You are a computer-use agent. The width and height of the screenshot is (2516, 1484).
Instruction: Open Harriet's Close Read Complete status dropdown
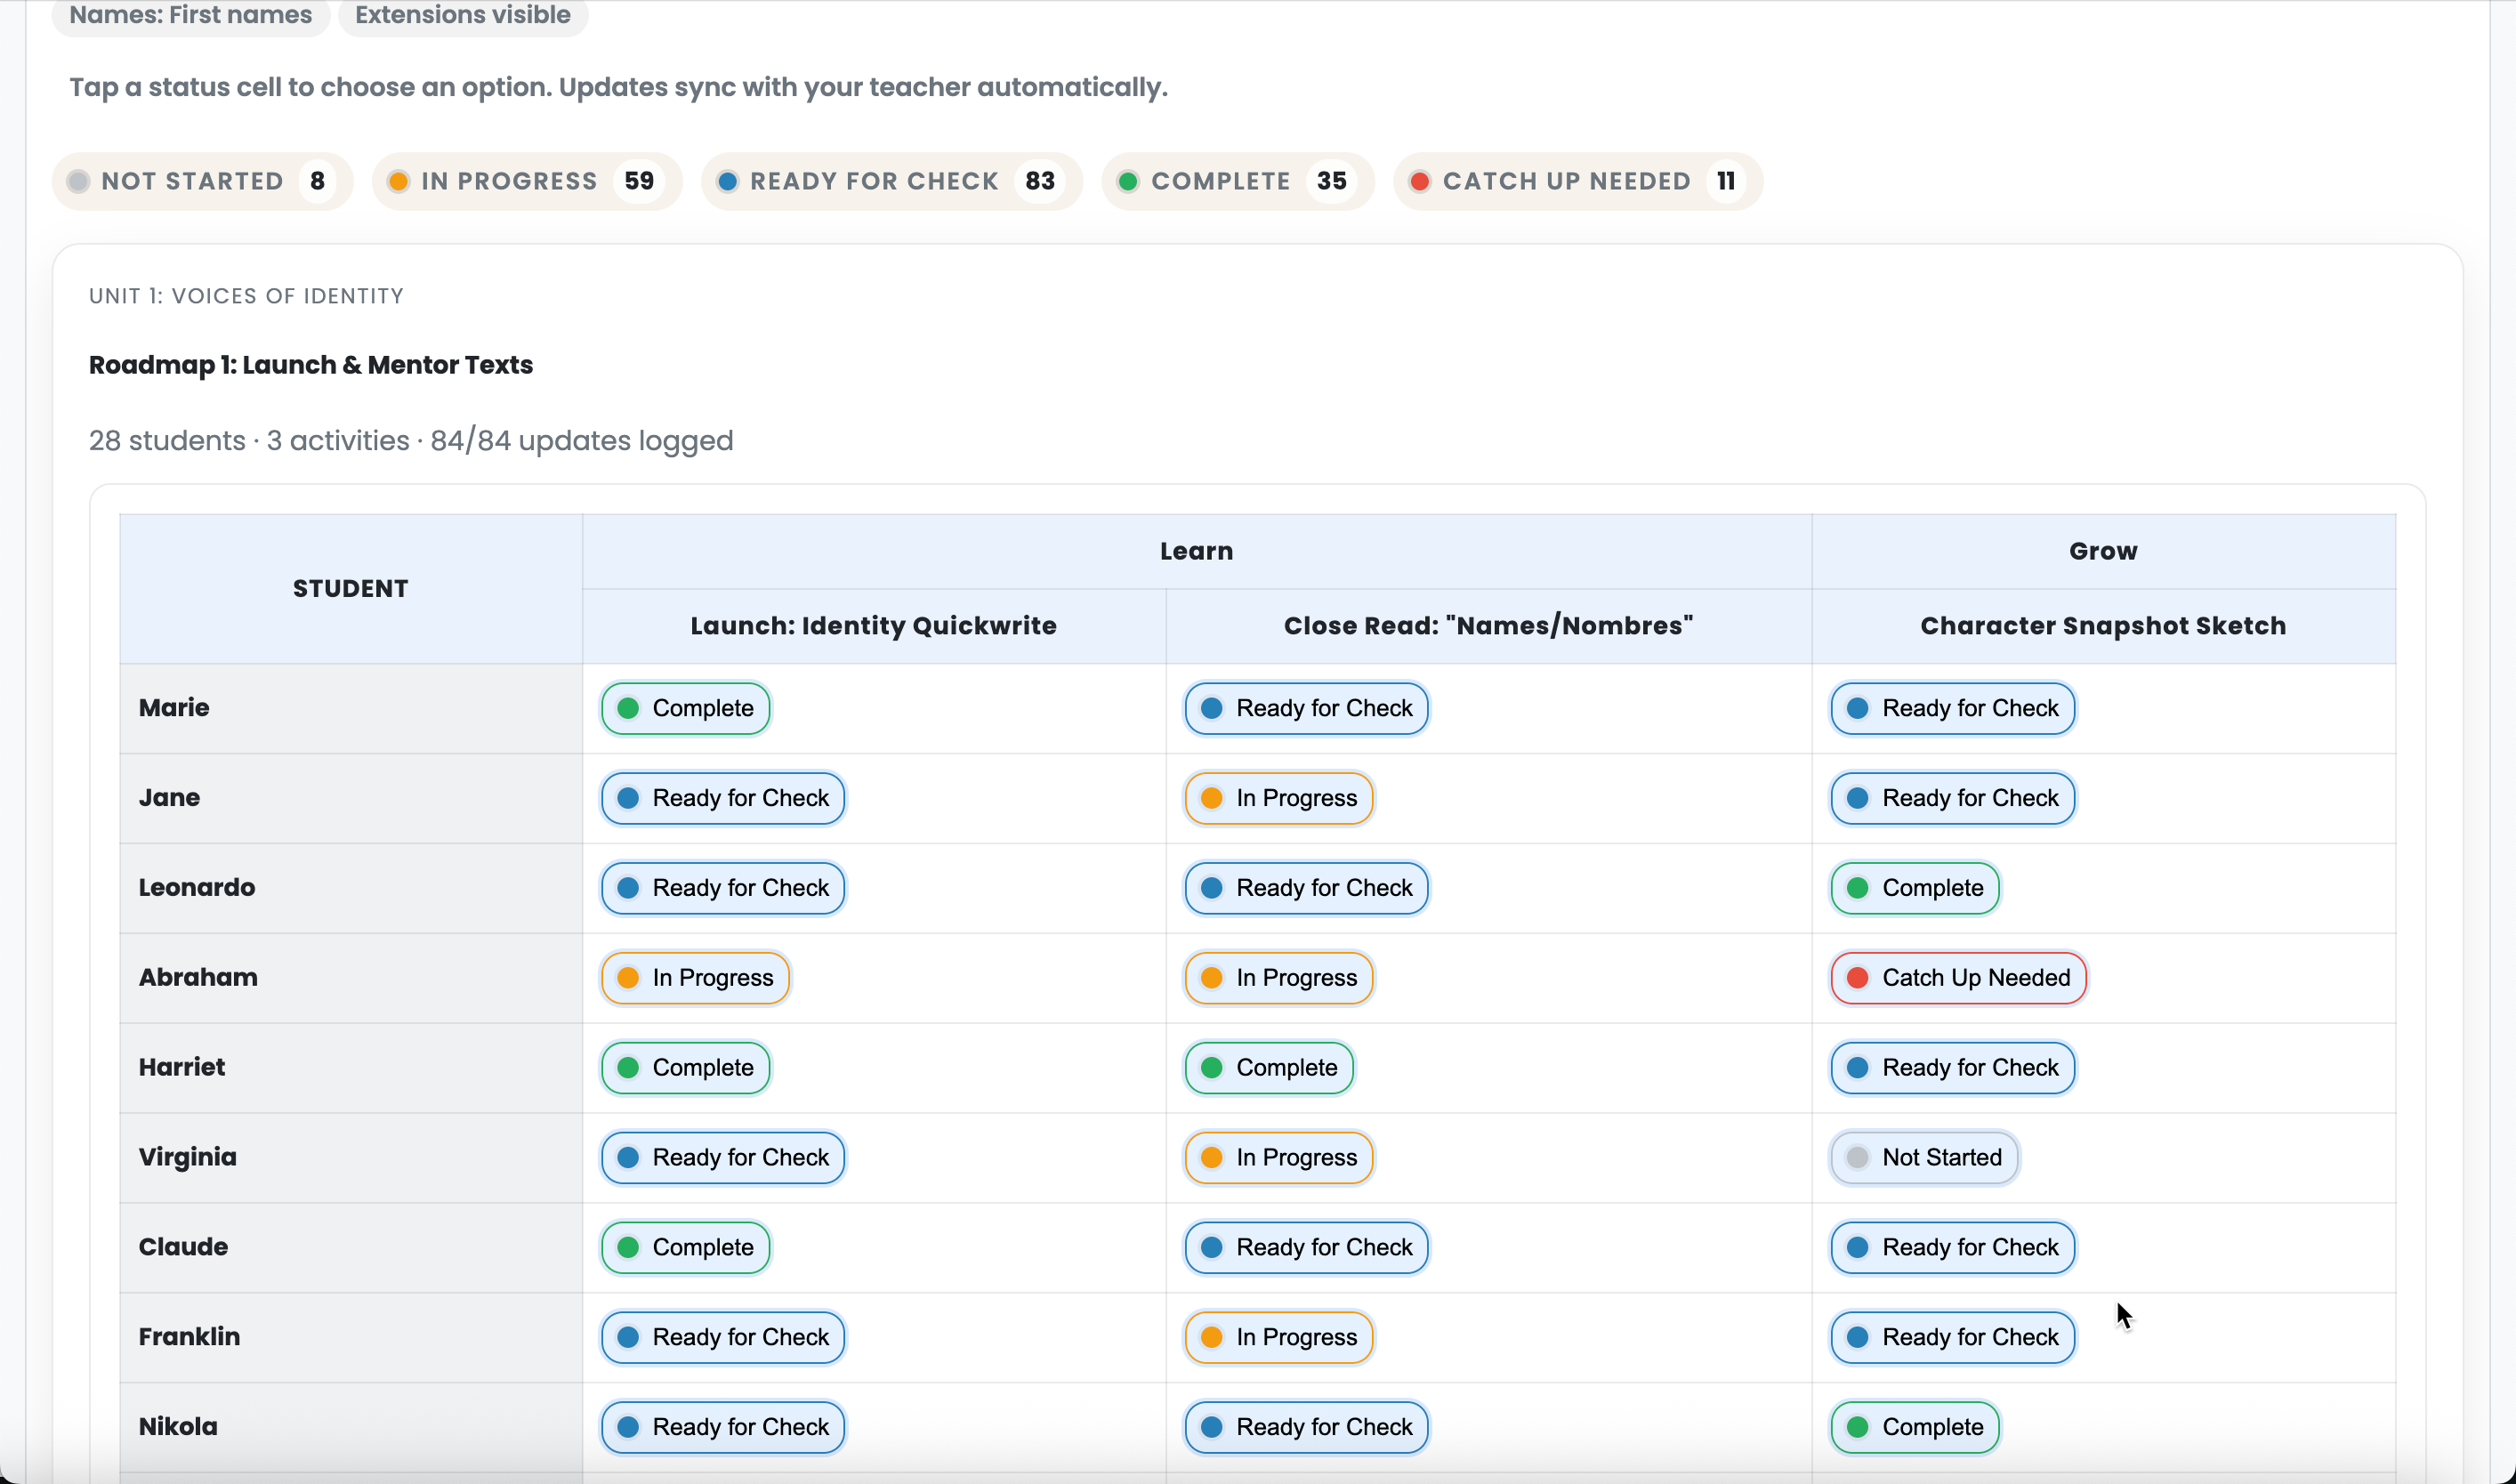[x=1268, y=1068]
